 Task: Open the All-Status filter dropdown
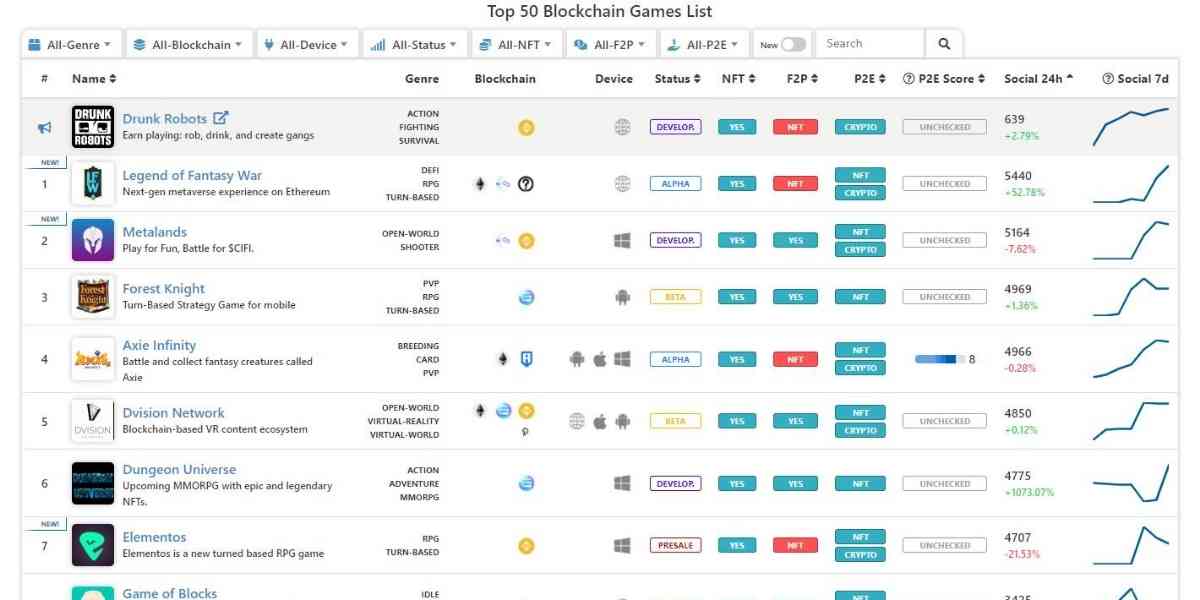coord(414,44)
